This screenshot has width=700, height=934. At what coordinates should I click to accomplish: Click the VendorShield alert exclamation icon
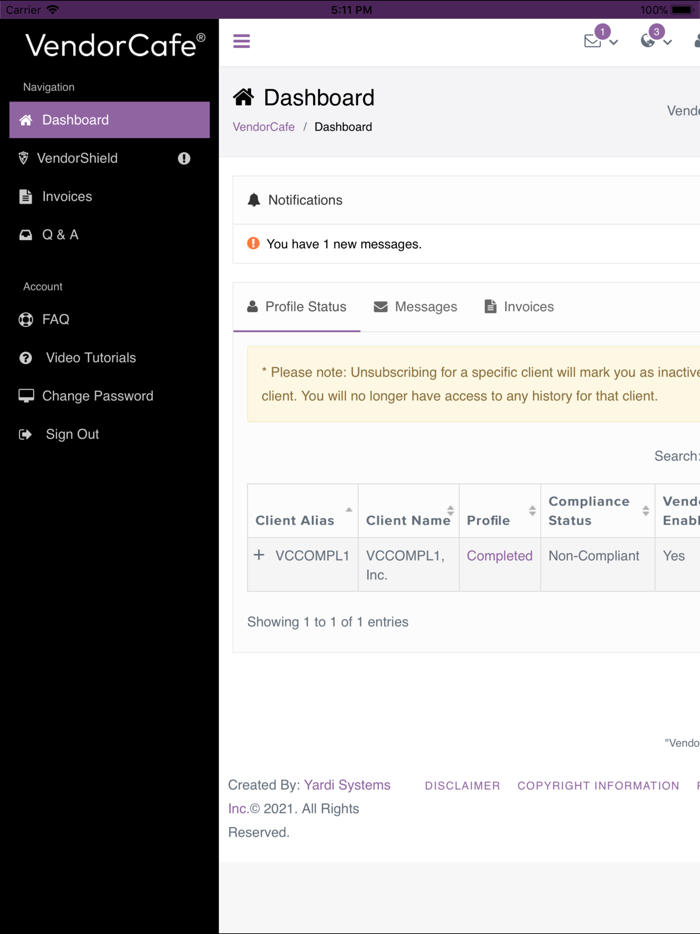point(184,158)
